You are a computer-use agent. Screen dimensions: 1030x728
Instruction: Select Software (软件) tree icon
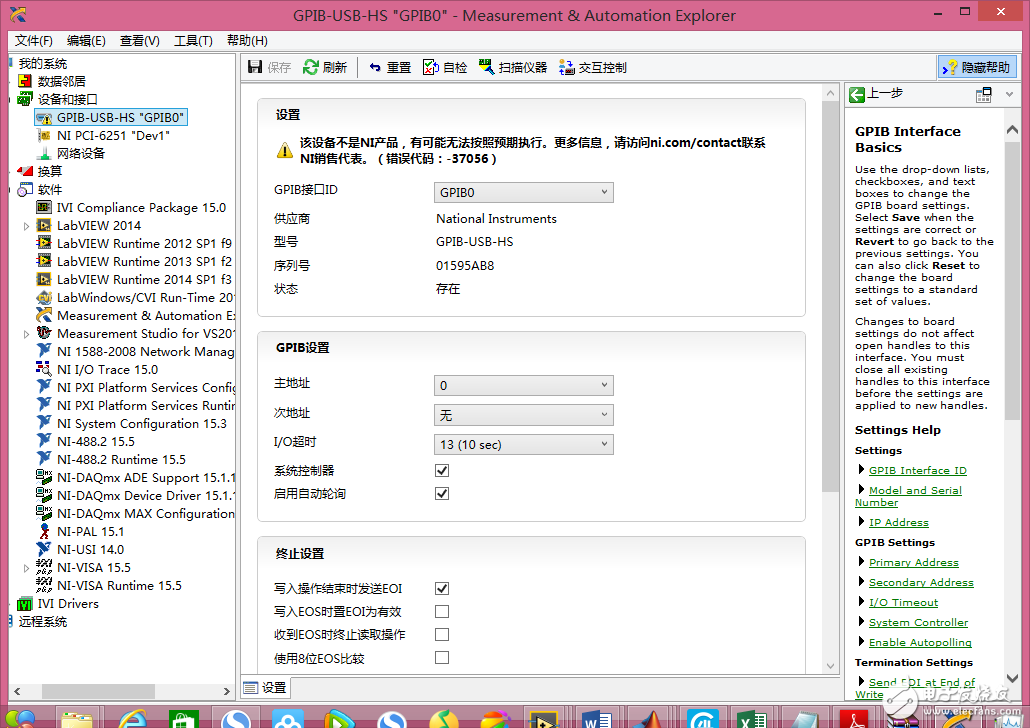25,189
